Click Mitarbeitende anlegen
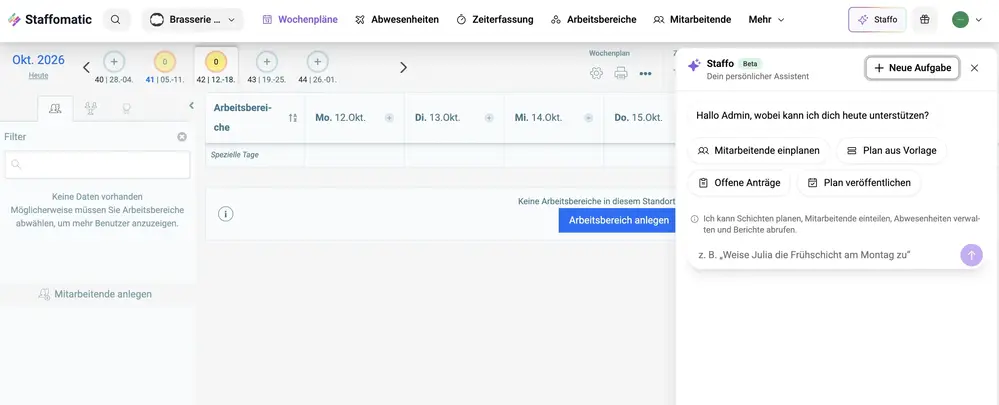This screenshot has height=405, width=999. [x=95, y=294]
